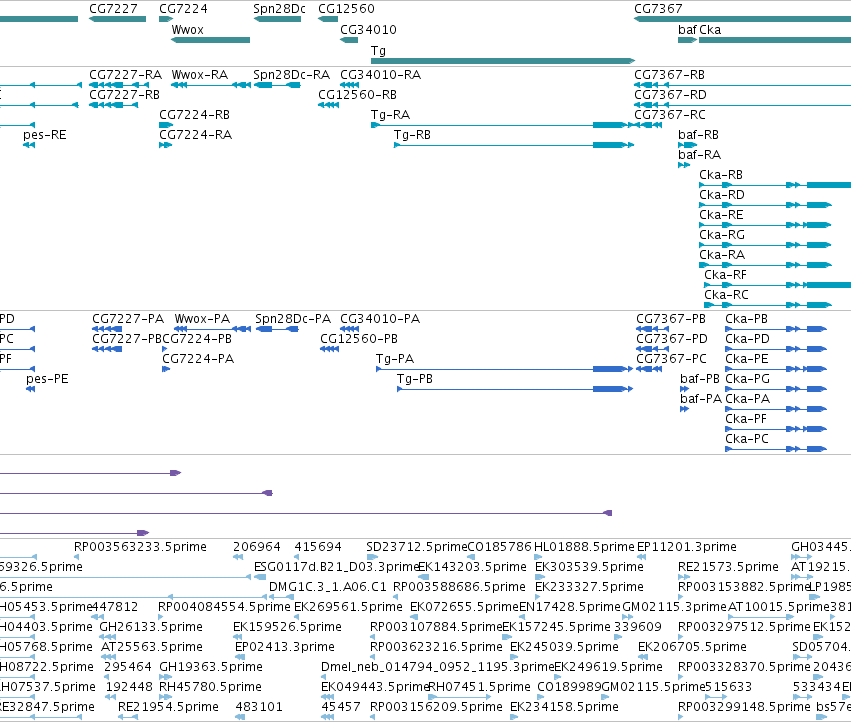Select pes-RE transcript label
This screenshot has width=851, height=722.
click(45, 135)
